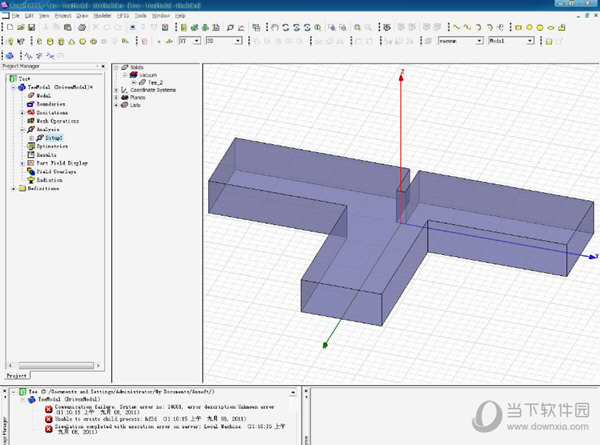The width and height of the screenshot is (600, 445).
Task: Click the red Offset origin icon
Action: pos(144,41)
